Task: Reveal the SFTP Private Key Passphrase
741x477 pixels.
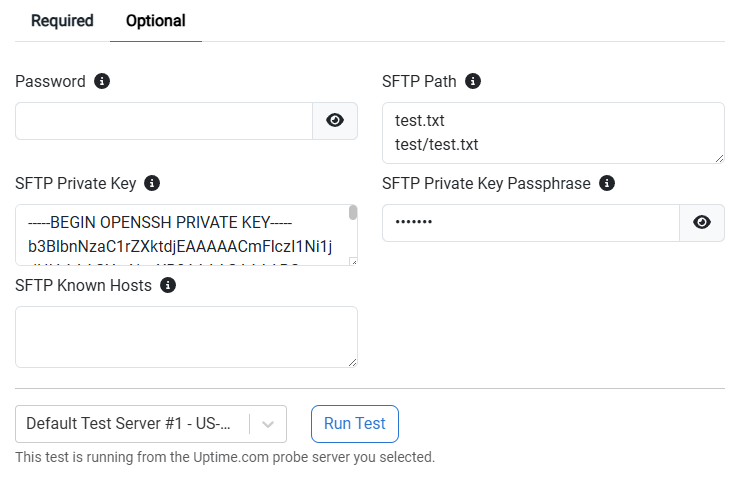Action: (x=702, y=223)
